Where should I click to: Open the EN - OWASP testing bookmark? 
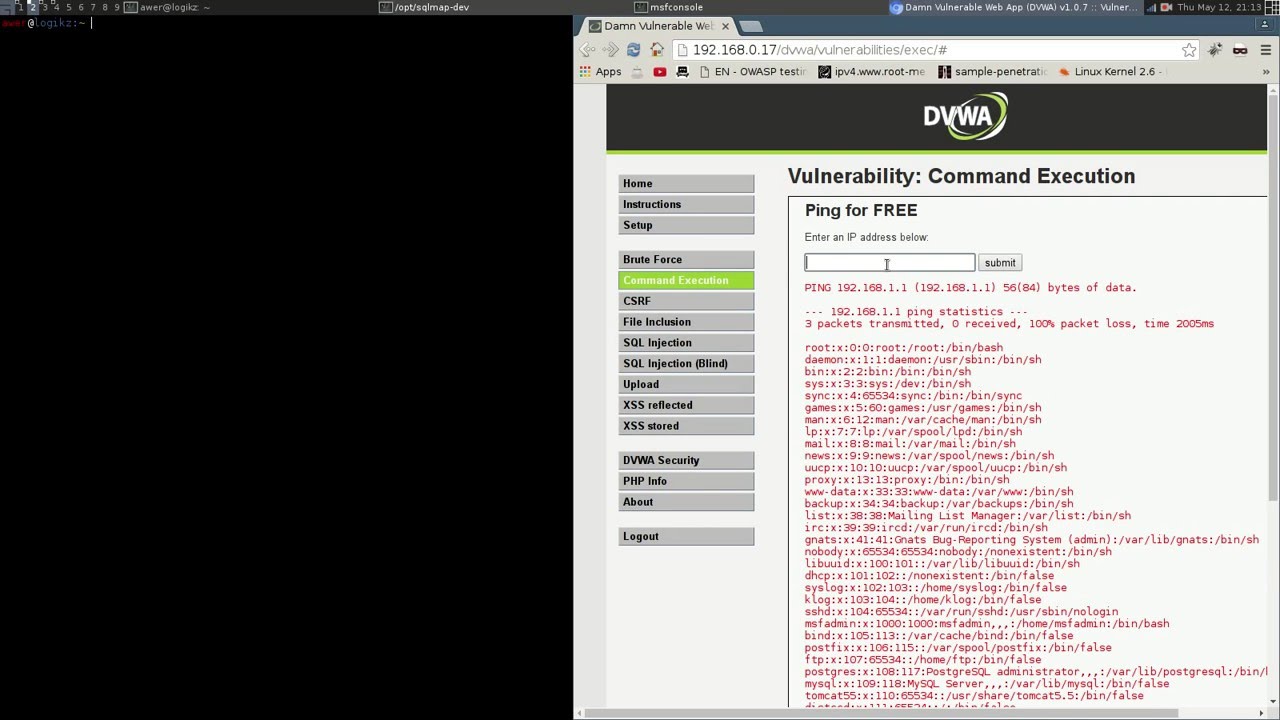752,72
